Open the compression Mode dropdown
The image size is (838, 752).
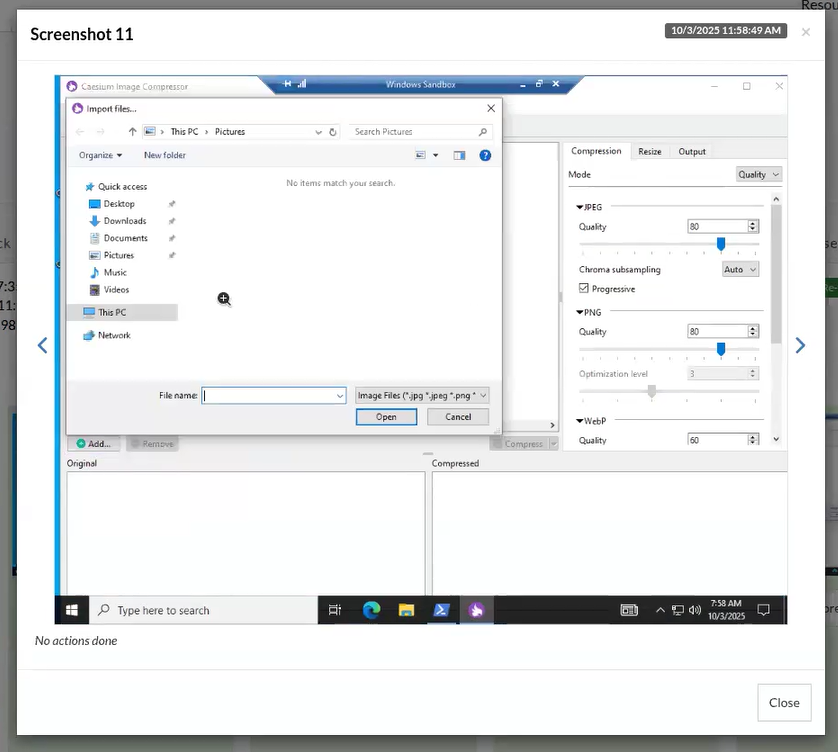point(758,174)
